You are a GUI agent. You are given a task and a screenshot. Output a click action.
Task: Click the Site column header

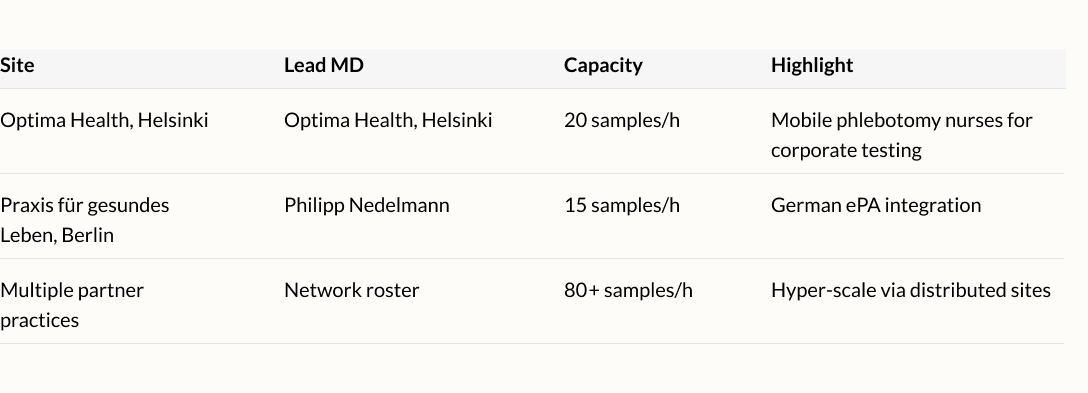(17, 65)
